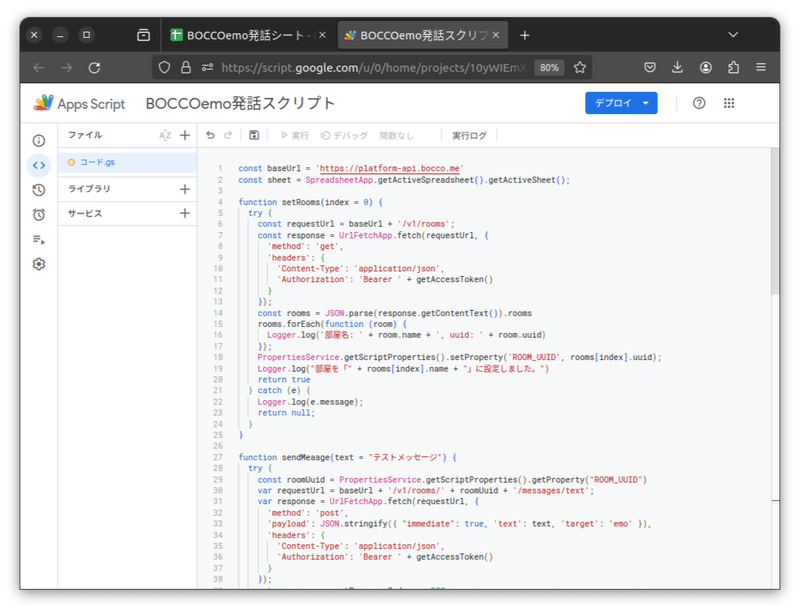Undo the last edit in editor
The height and width of the screenshot is (612, 800).
click(x=210, y=135)
